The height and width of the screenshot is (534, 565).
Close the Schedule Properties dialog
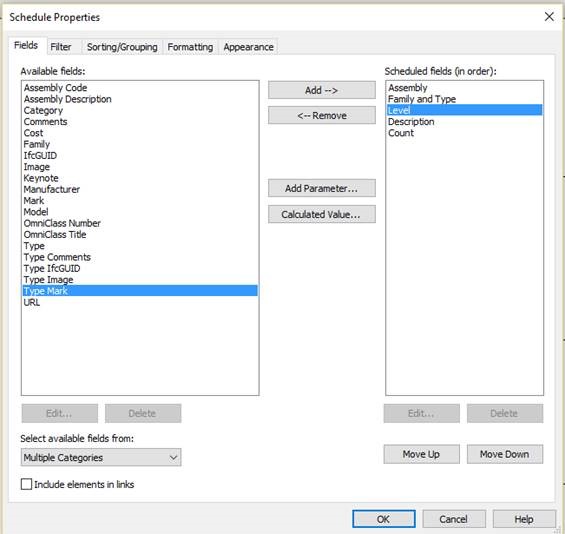click(x=549, y=17)
